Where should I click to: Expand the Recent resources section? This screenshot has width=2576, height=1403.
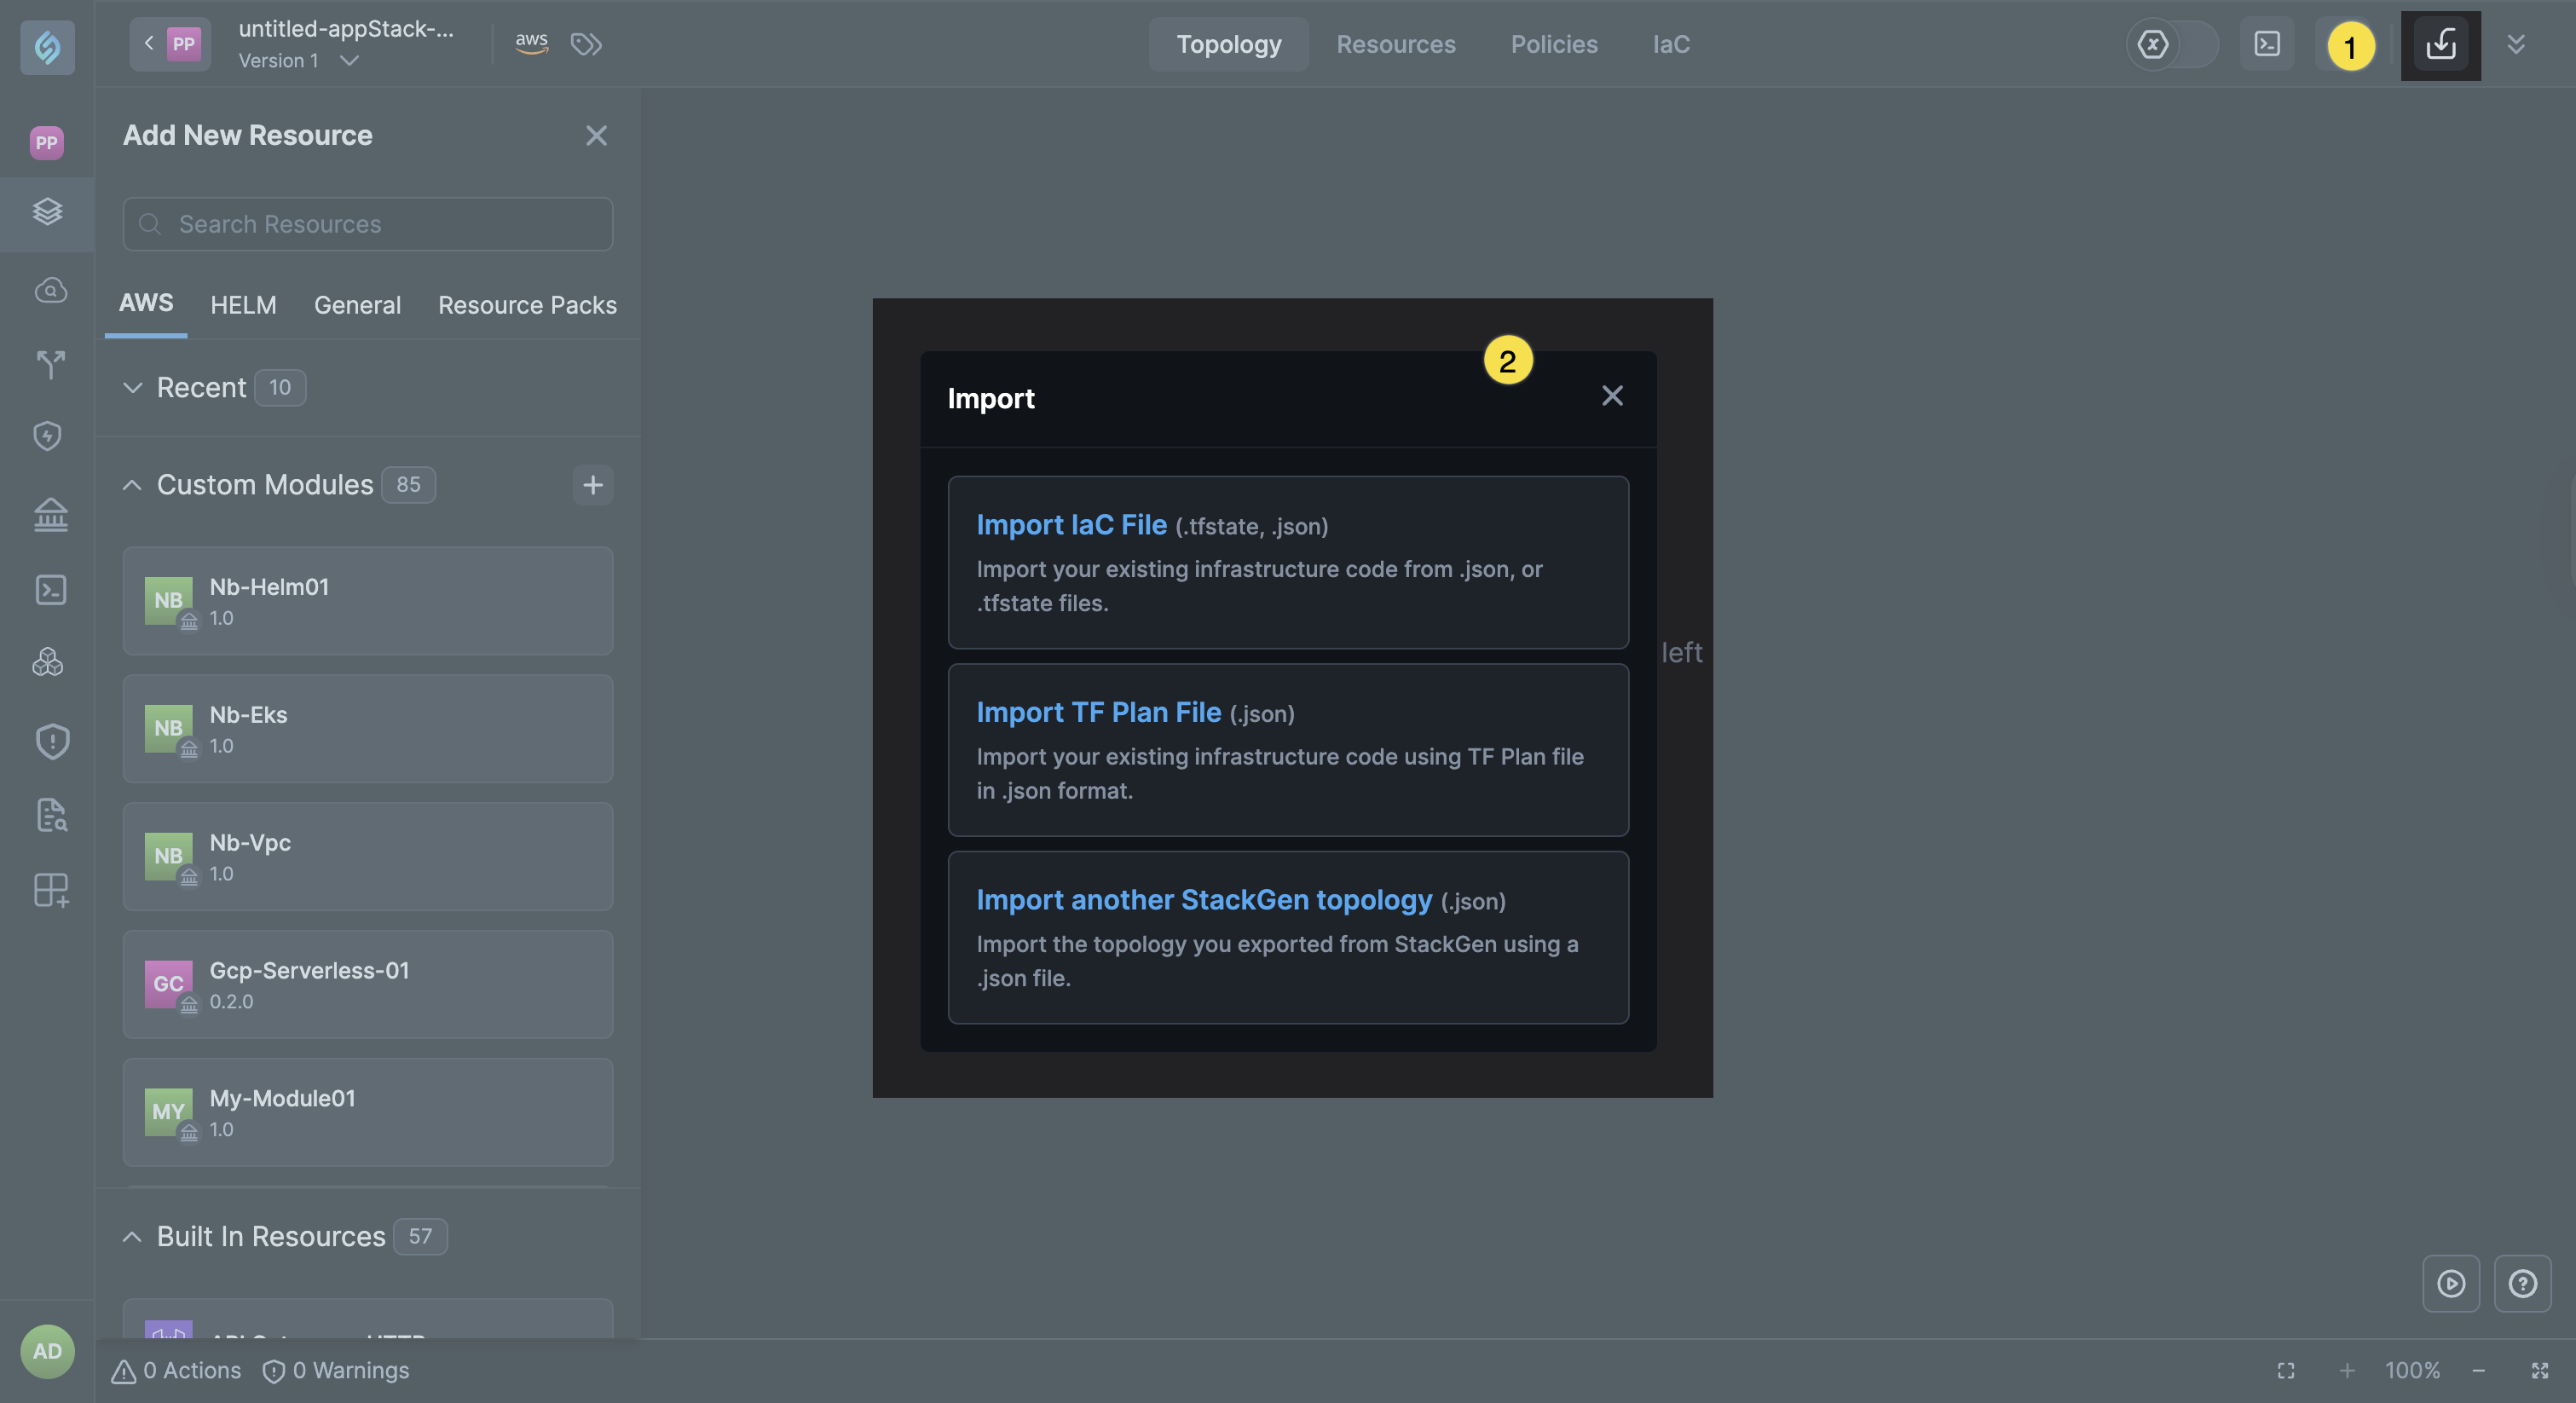(132, 387)
